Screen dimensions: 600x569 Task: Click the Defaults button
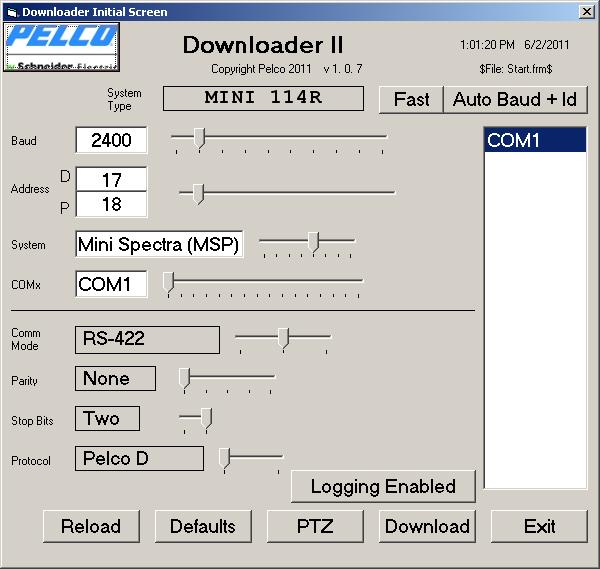pyautogui.click(x=203, y=526)
